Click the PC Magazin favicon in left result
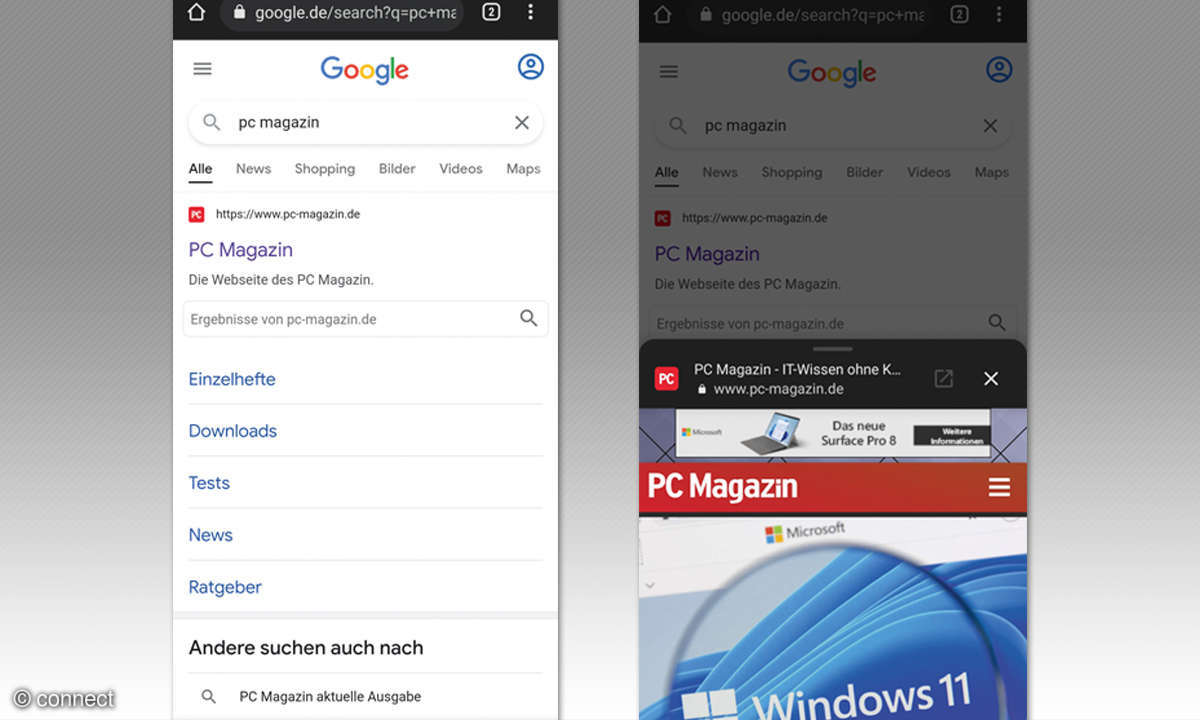The height and width of the screenshot is (720, 1200). 197,214
